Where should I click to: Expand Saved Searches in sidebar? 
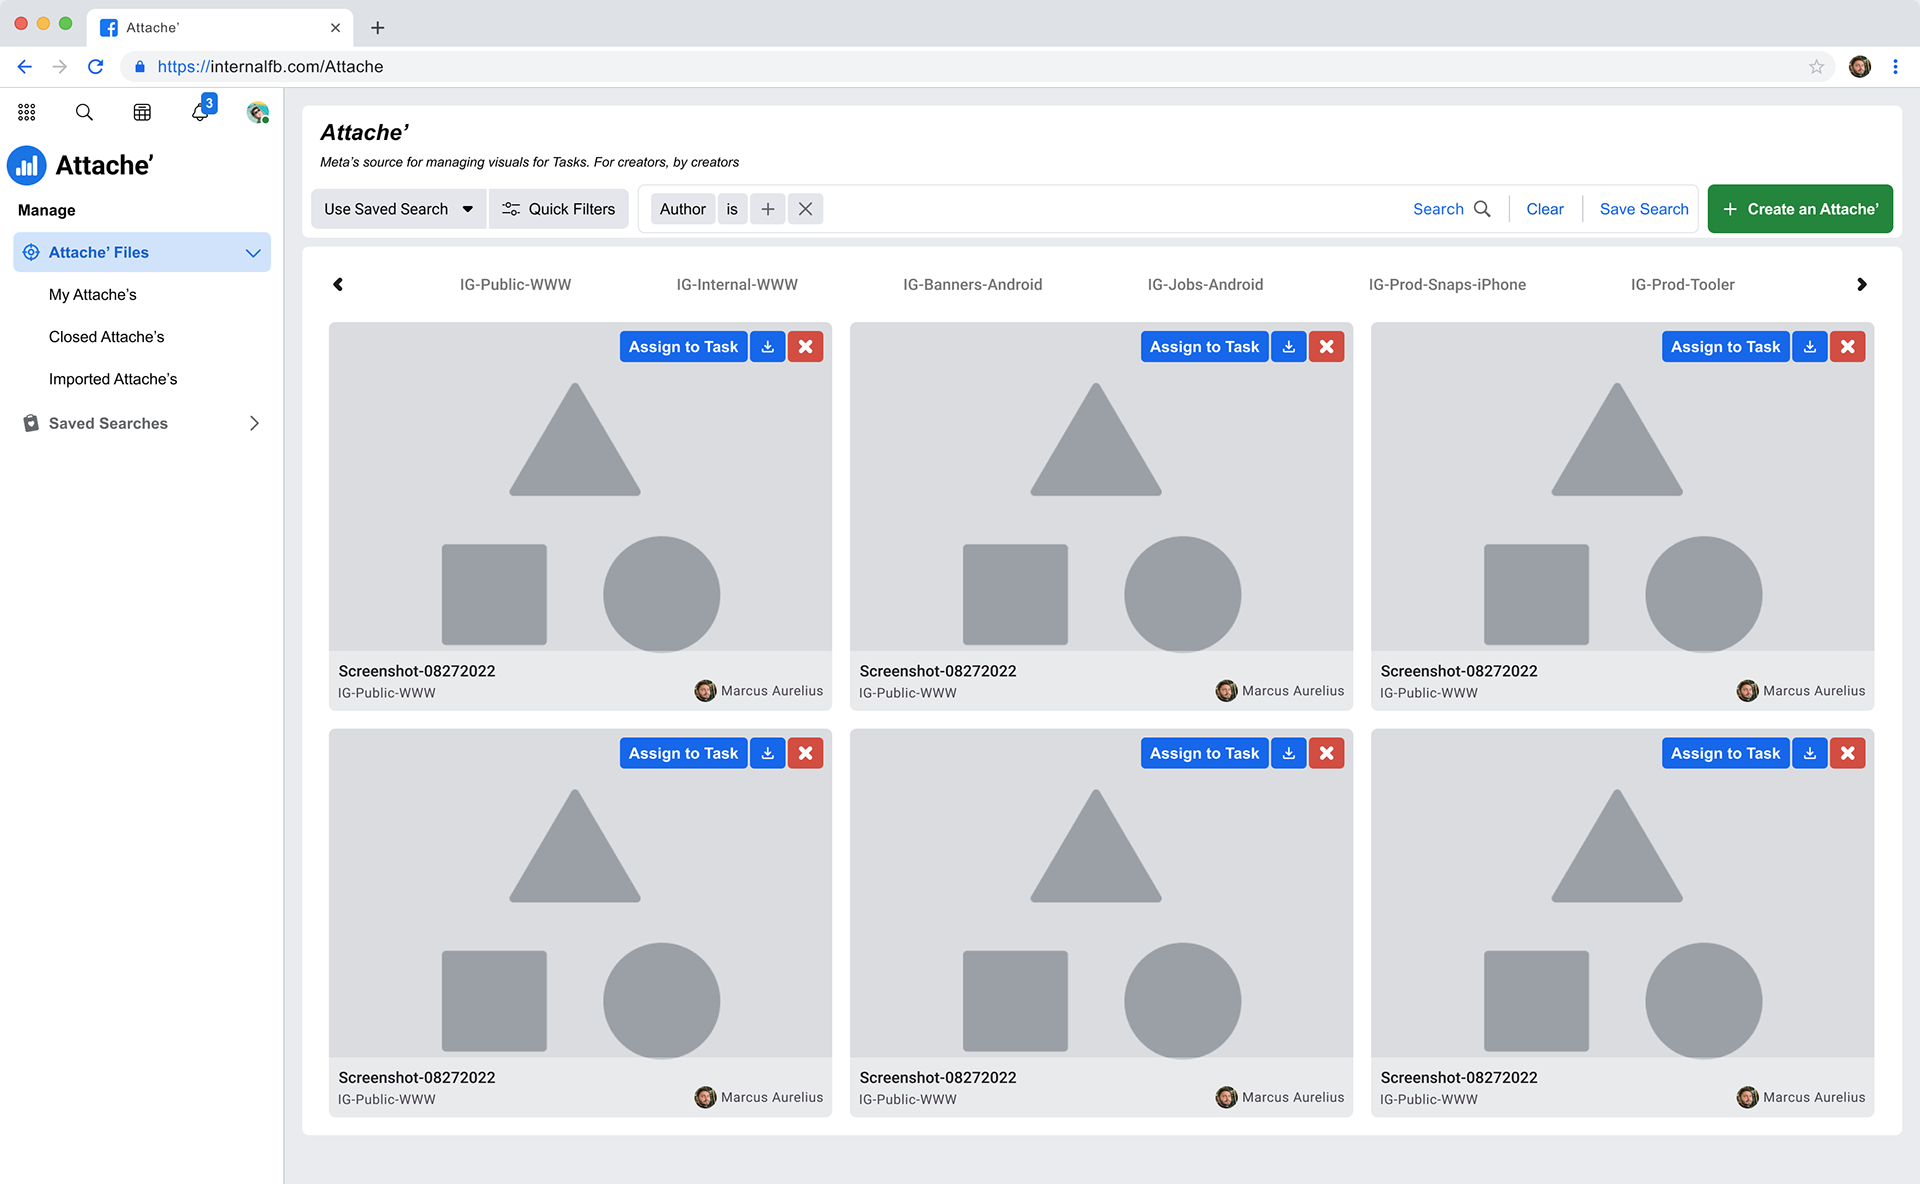coord(254,423)
